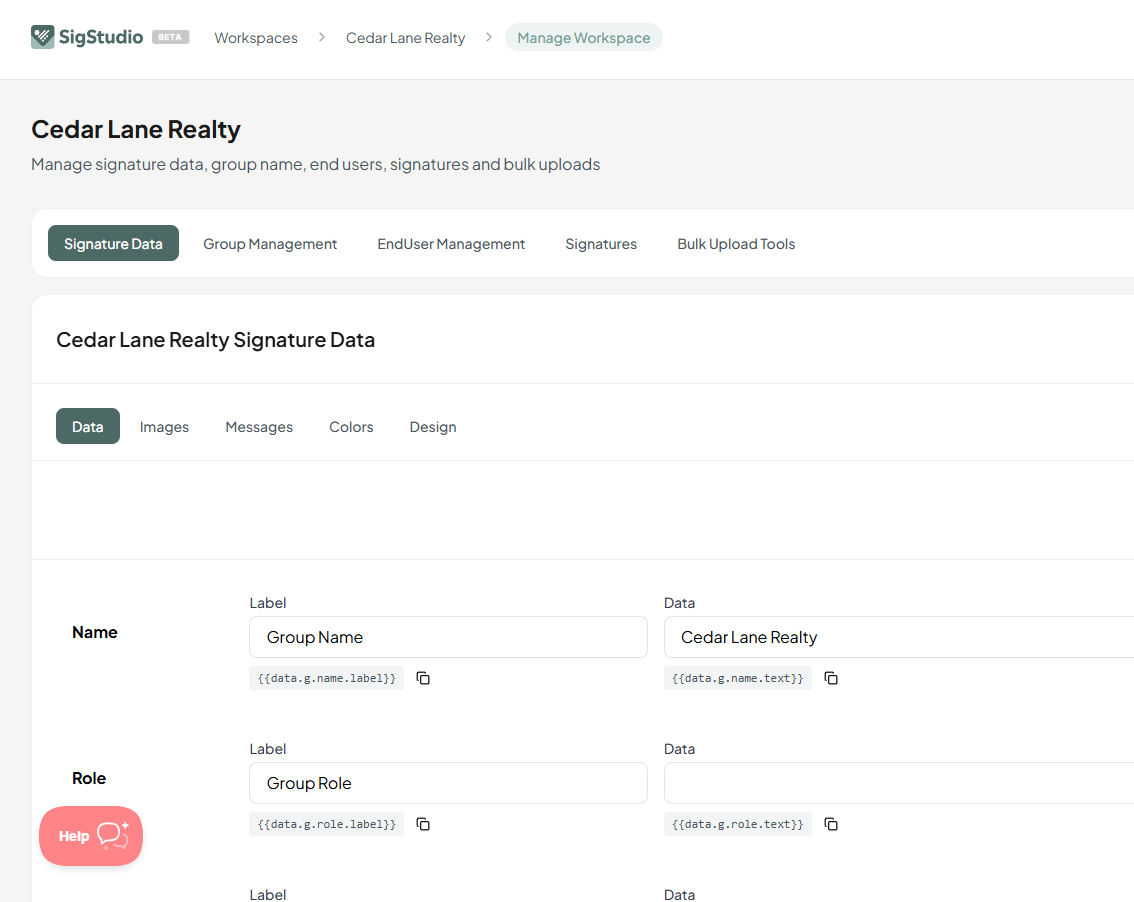Image resolution: width=1134 pixels, height=902 pixels.
Task: Edit the Cedar Lane Realty data field
Action: [x=899, y=637]
